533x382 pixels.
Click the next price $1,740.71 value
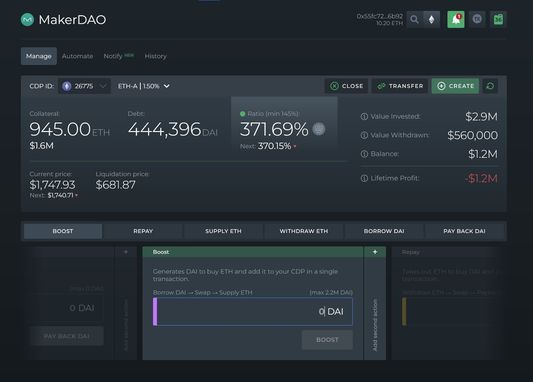point(61,195)
